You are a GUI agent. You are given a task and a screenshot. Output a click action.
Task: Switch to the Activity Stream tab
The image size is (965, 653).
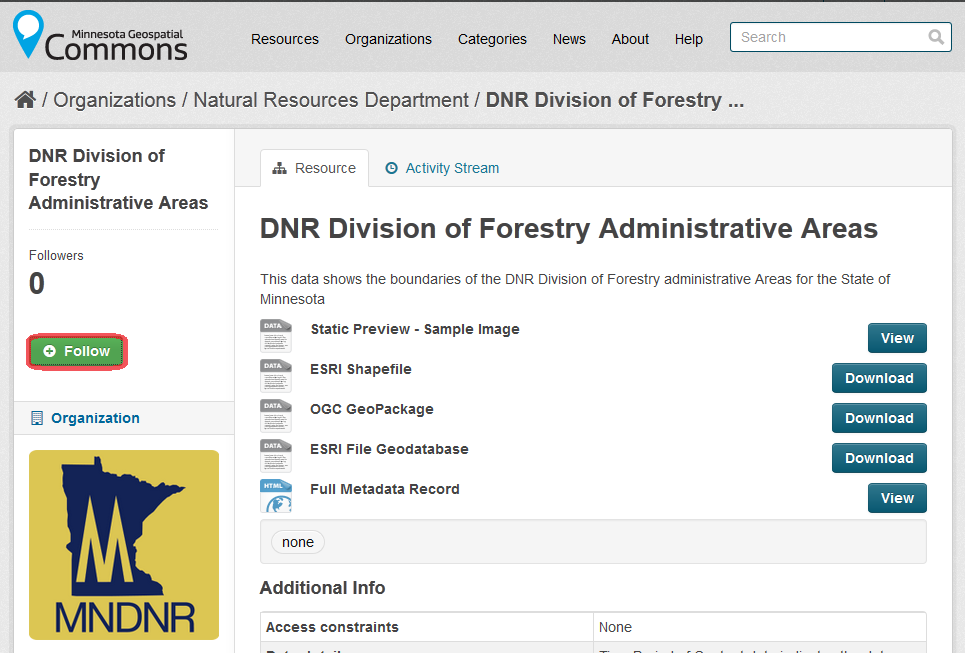[442, 168]
